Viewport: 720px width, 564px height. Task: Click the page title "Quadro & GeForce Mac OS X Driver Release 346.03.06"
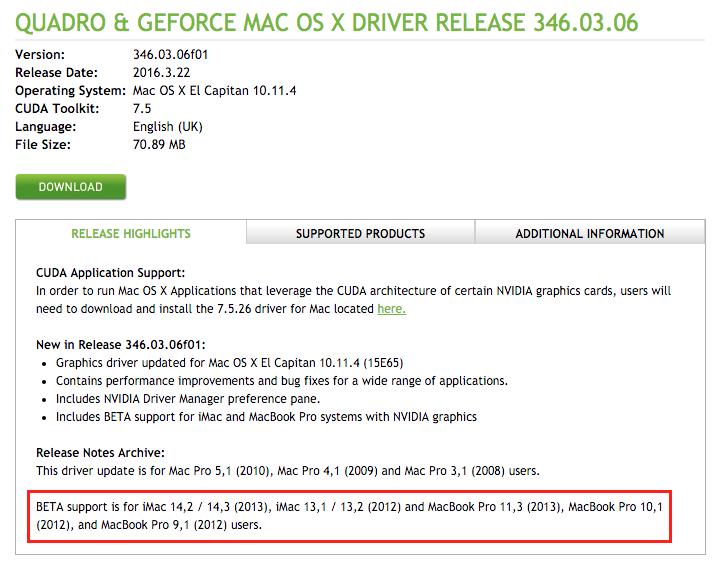click(x=326, y=23)
